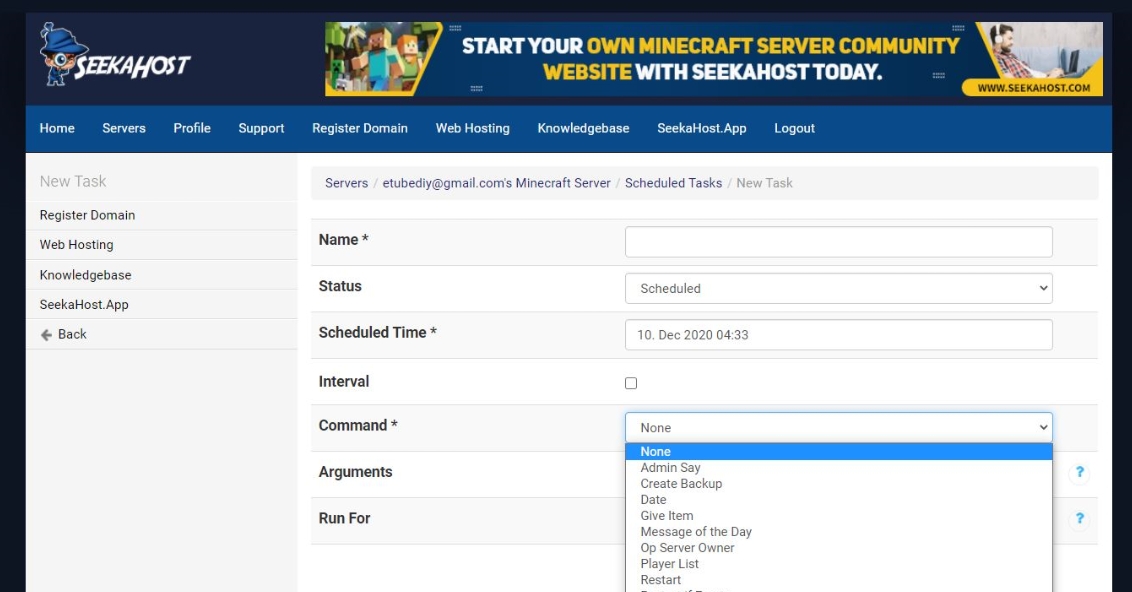Open Web Hosting in navigation bar

pos(472,129)
